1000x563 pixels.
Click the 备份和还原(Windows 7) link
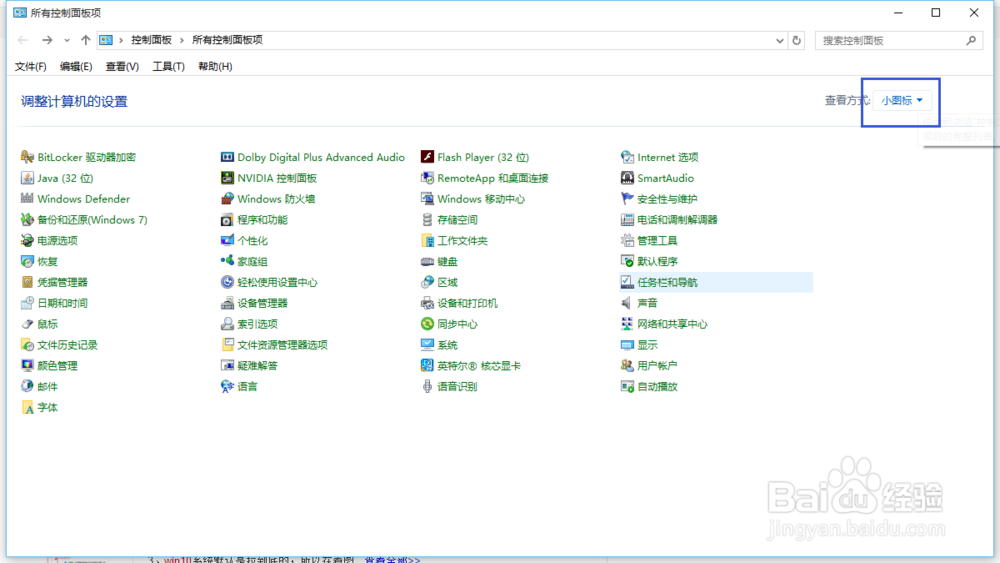point(92,220)
